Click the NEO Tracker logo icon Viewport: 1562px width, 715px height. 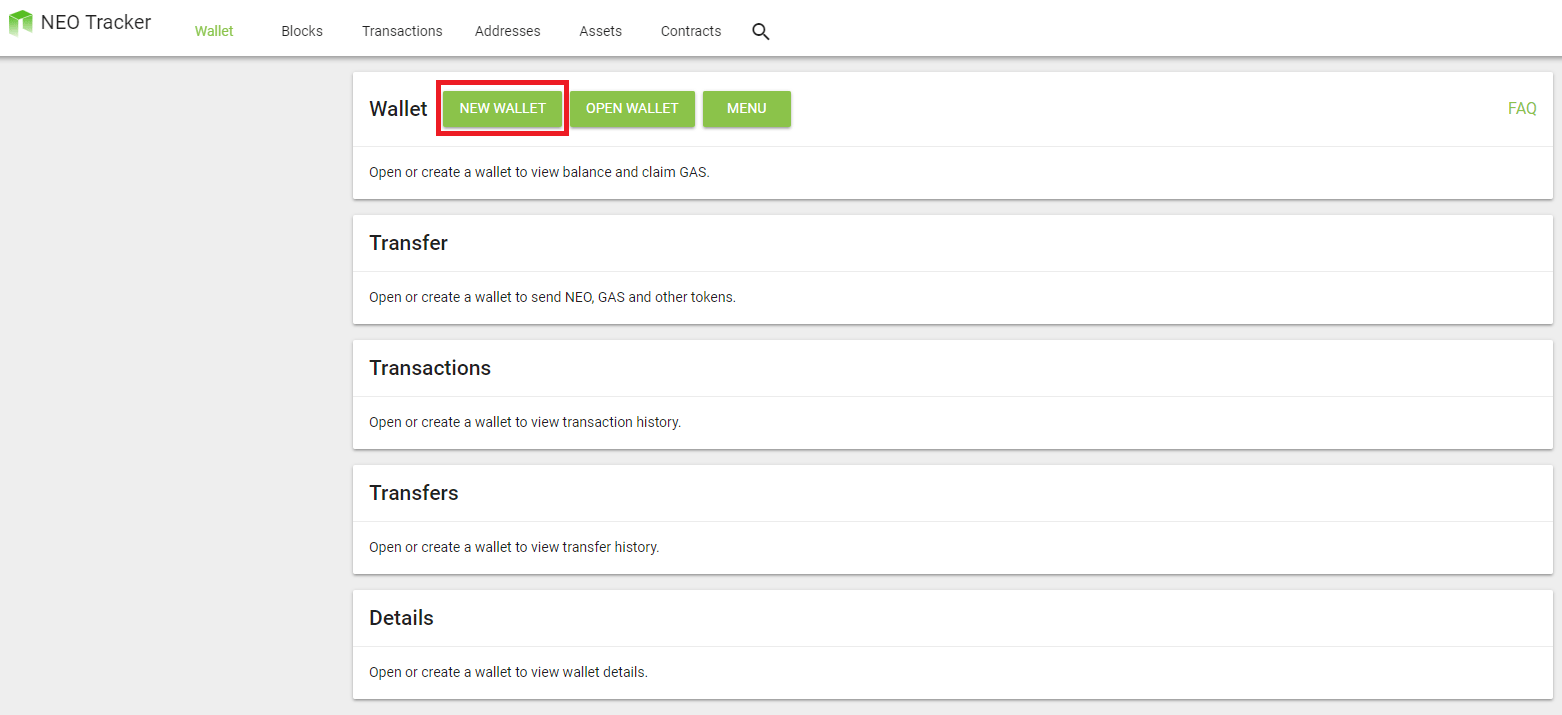(x=20, y=23)
